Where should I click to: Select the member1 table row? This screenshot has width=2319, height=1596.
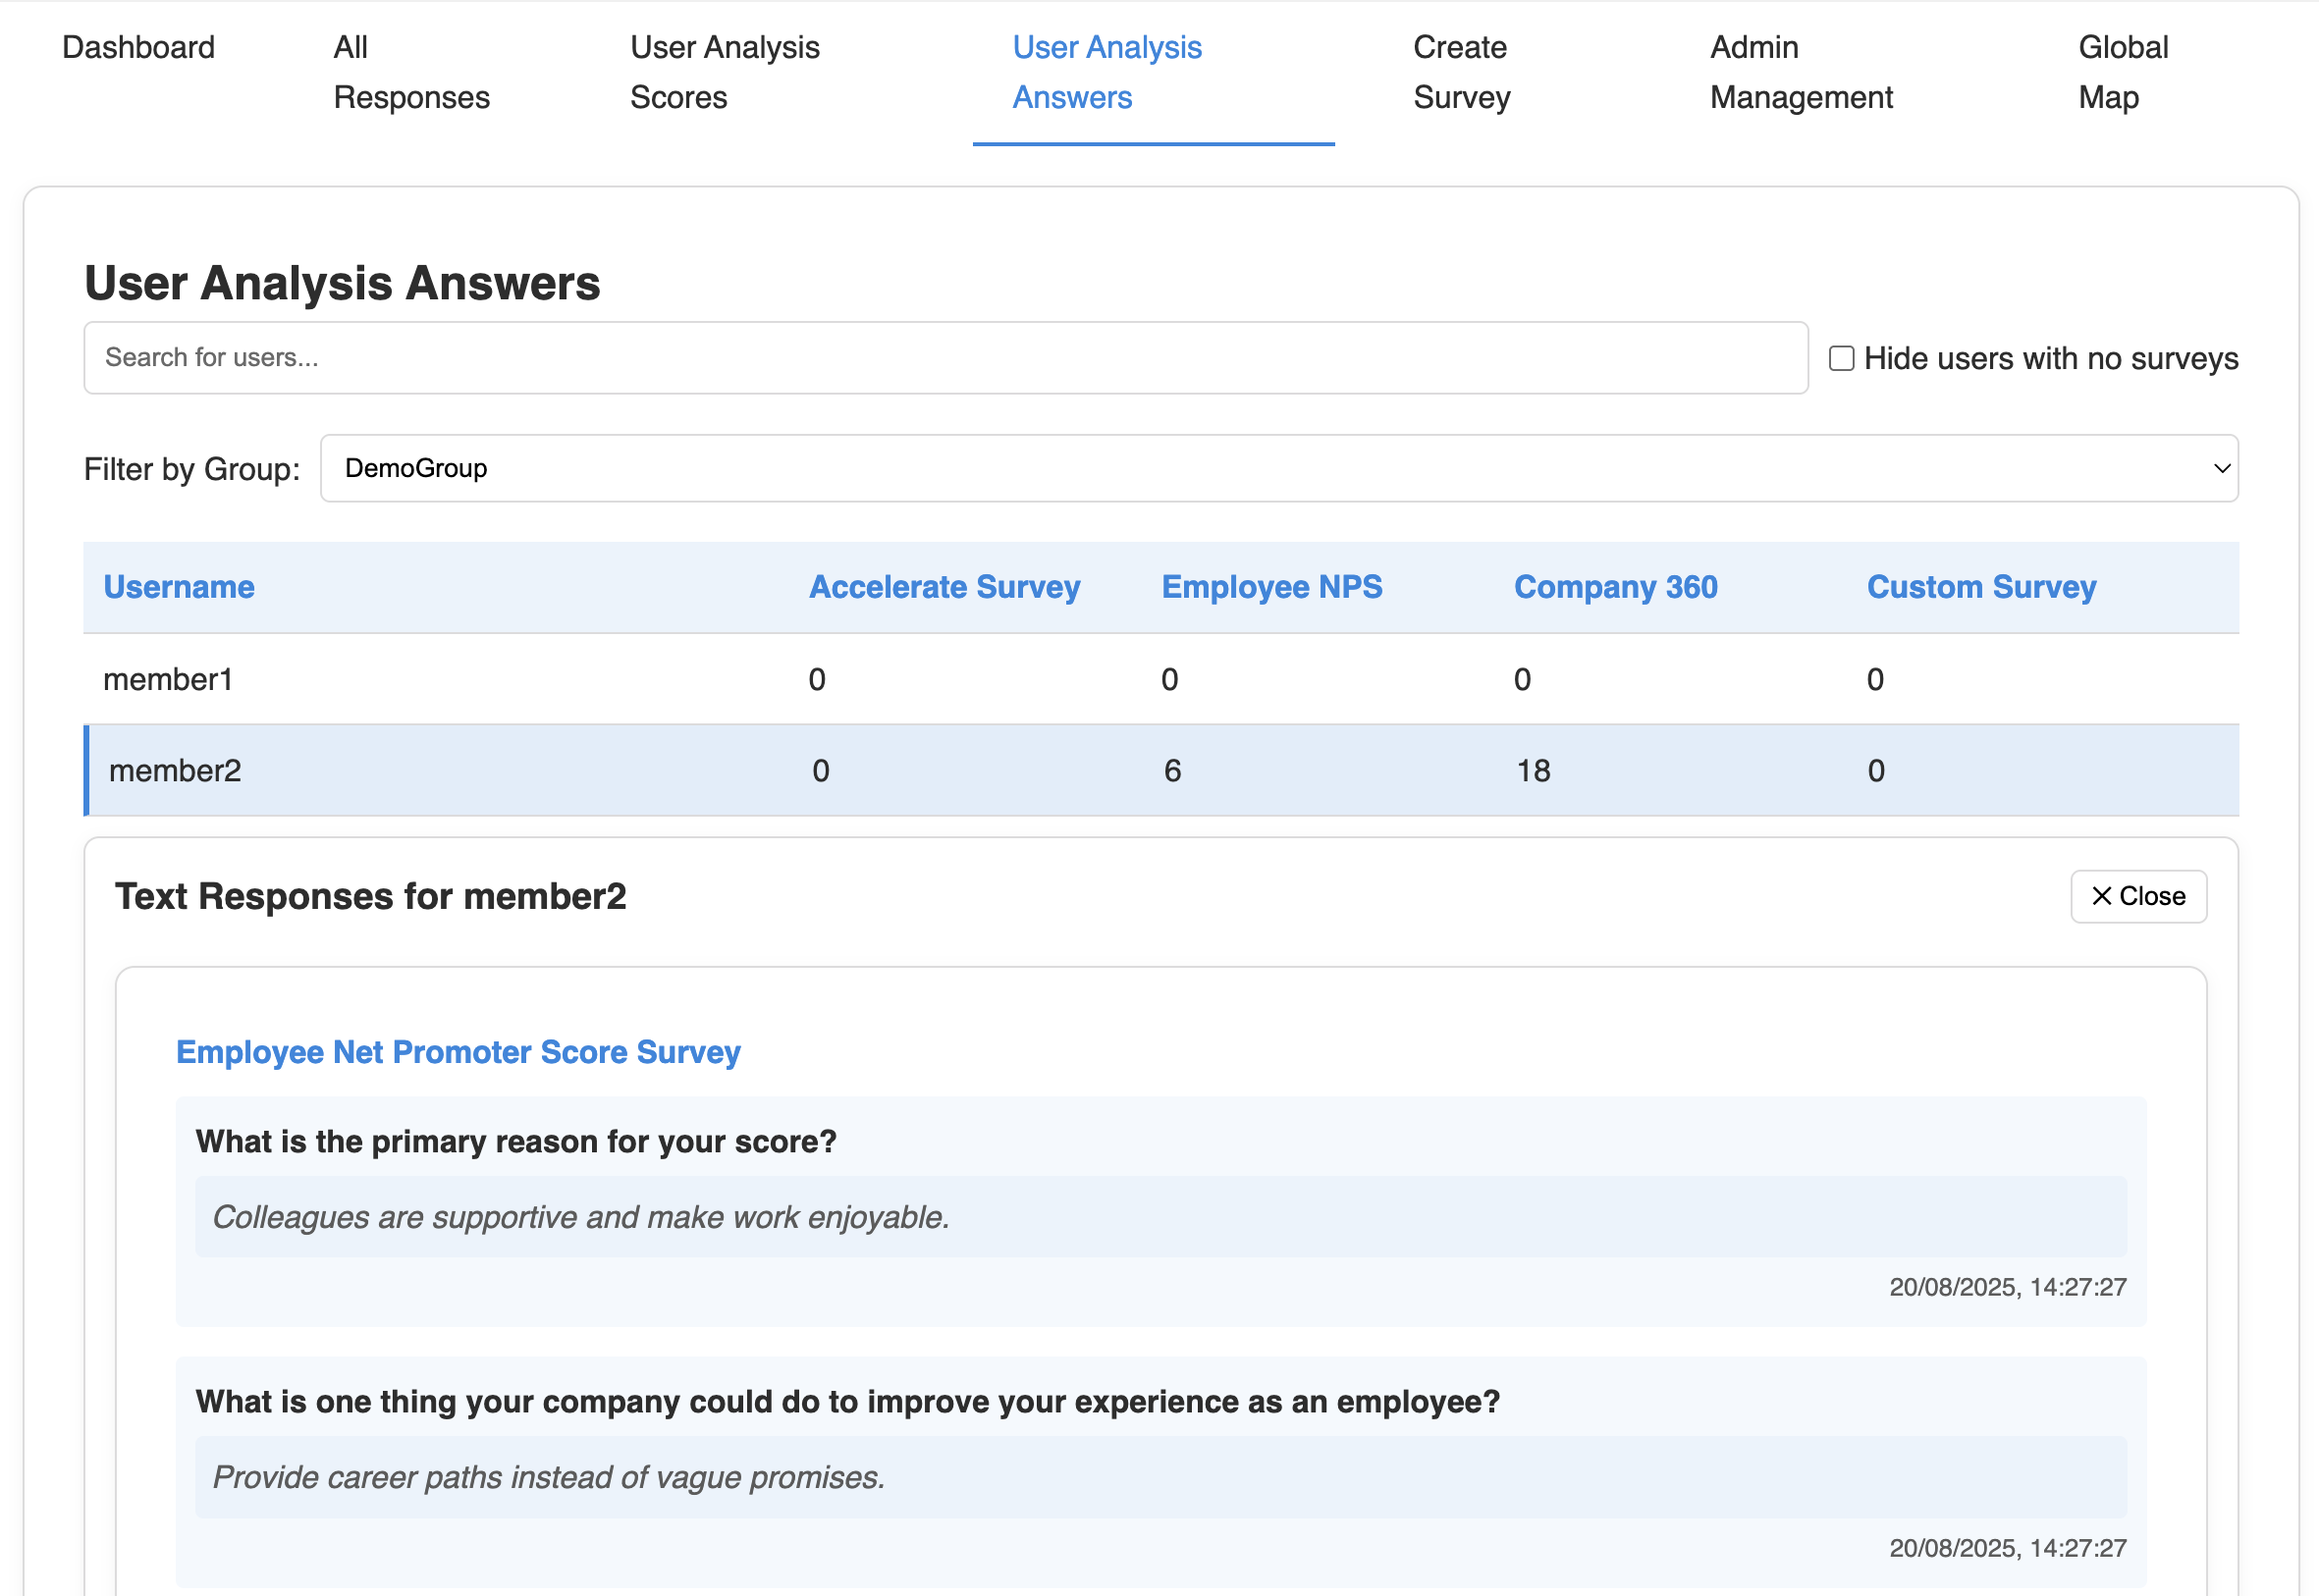pos(168,679)
